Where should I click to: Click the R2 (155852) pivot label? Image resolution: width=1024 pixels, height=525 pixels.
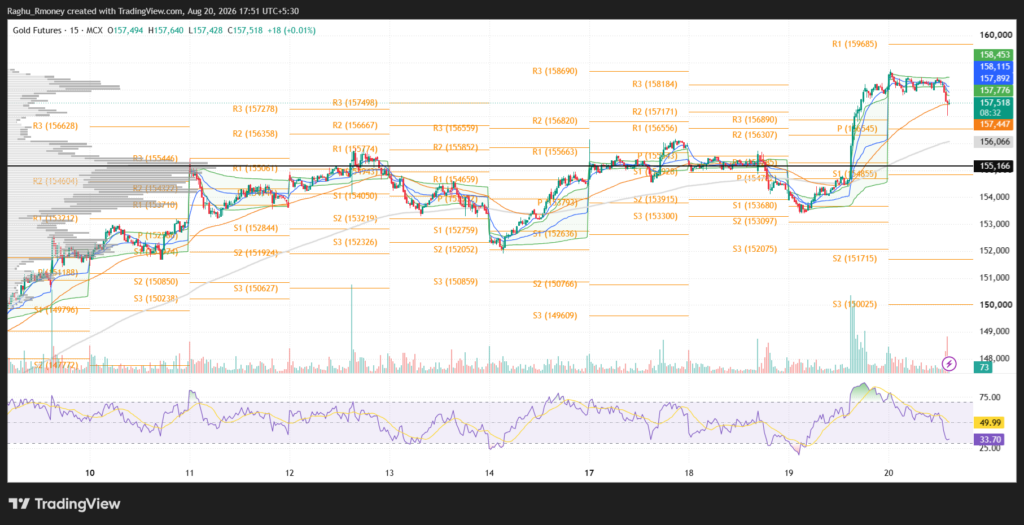456,148
